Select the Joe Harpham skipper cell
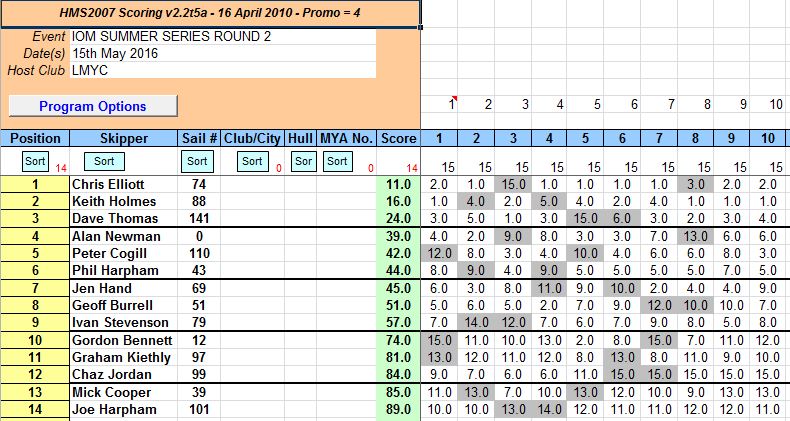Image resolution: width=790 pixels, height=421 pixels. click(123, 409)
